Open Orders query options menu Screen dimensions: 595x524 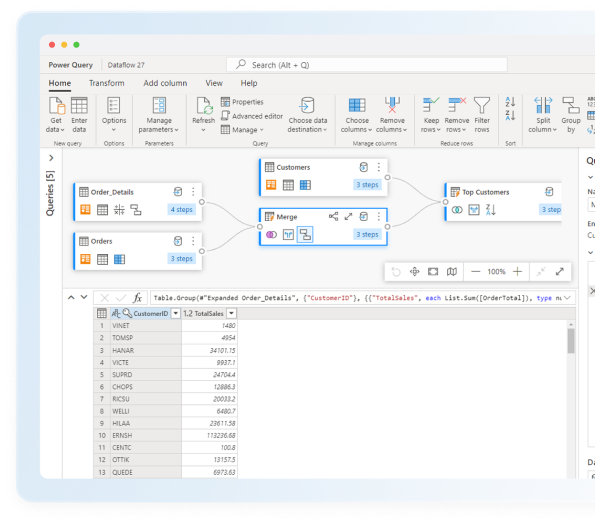(x=193, y=241)
